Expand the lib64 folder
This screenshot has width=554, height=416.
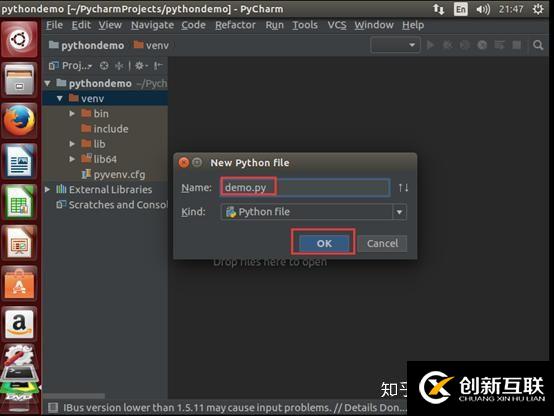coord(72,159)
